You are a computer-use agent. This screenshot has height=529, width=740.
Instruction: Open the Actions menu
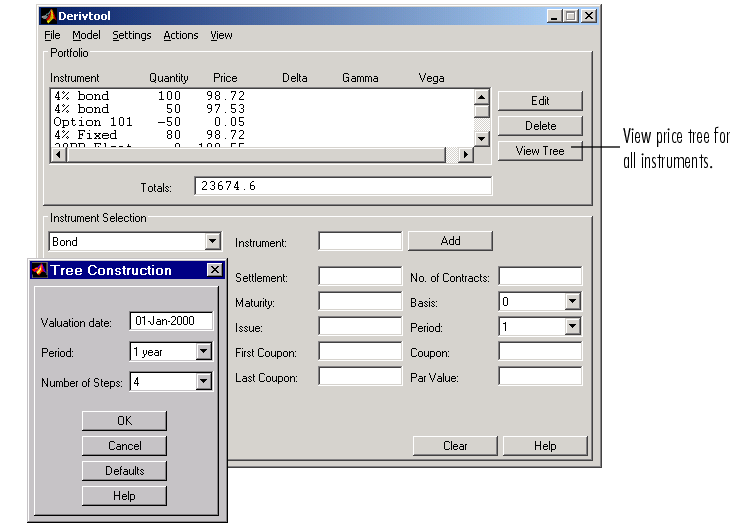point(181,35)
